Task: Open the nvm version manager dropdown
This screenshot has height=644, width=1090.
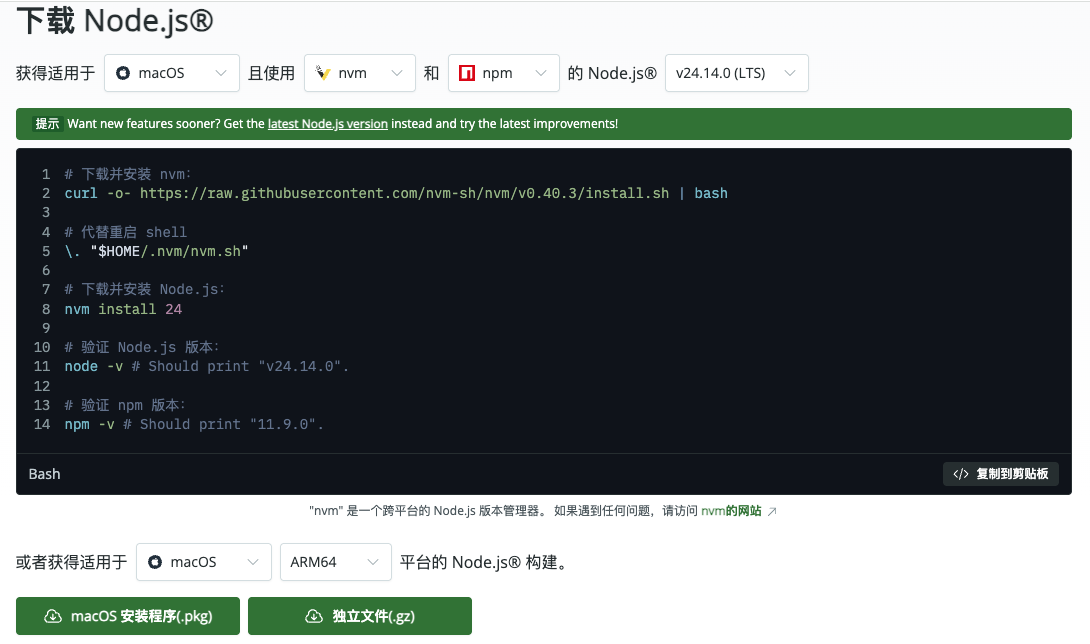Action: [x=359, y=72]
